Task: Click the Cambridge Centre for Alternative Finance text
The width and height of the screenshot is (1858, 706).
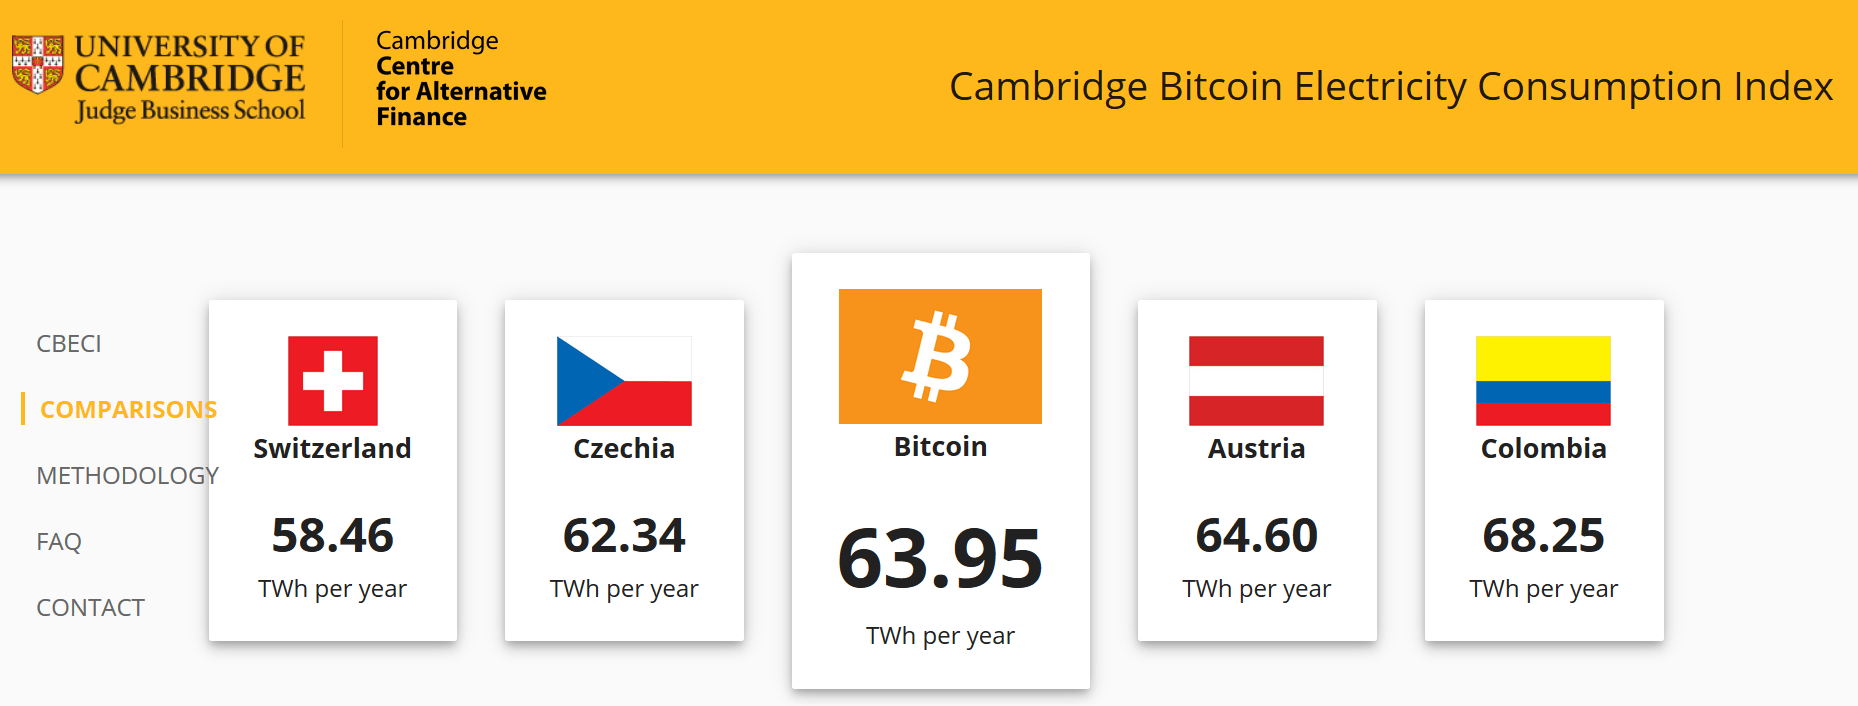Action: pos(461,79)
